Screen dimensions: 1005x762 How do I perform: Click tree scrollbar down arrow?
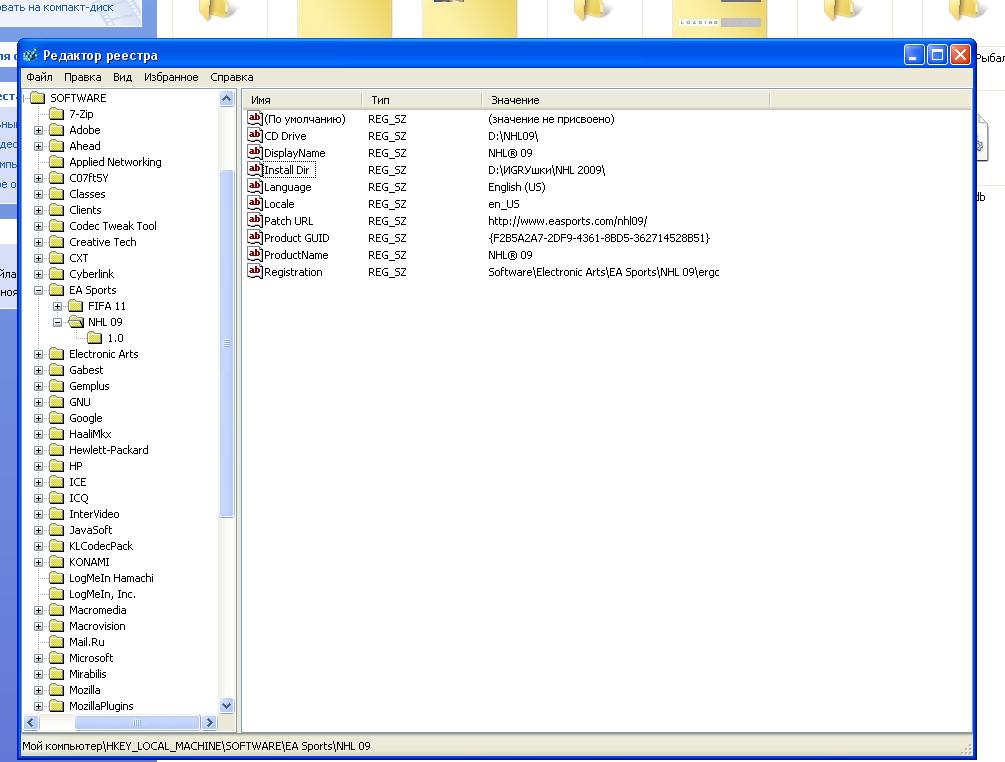(x=226, y=705)
